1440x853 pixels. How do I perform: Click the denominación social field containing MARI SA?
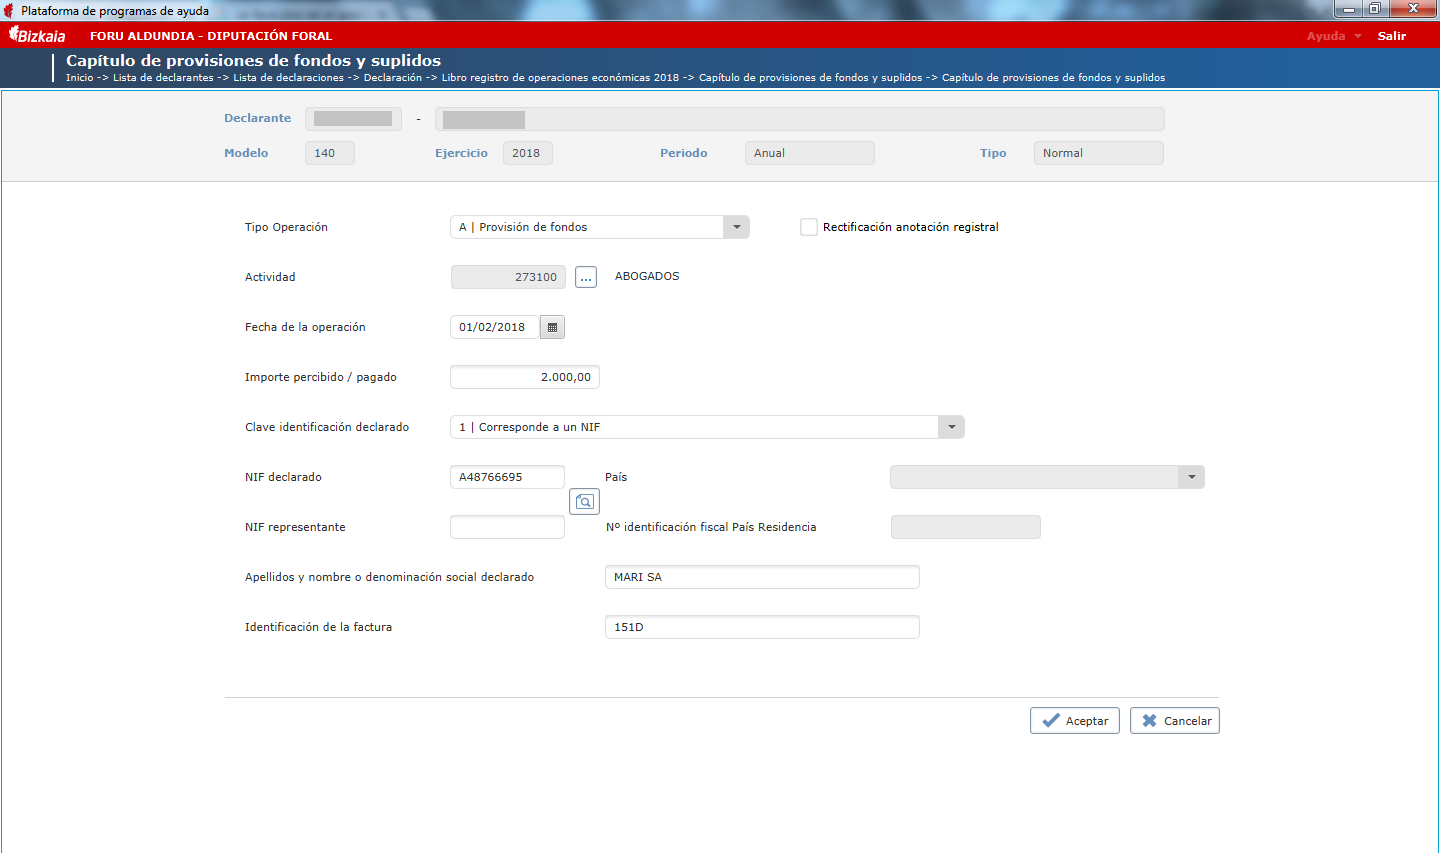(762, 577)
